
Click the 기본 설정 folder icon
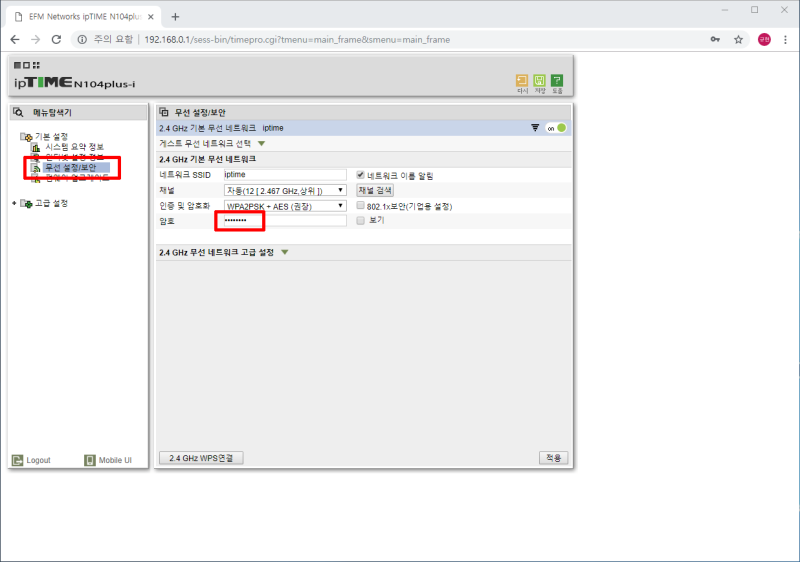[x=27, y=137]
